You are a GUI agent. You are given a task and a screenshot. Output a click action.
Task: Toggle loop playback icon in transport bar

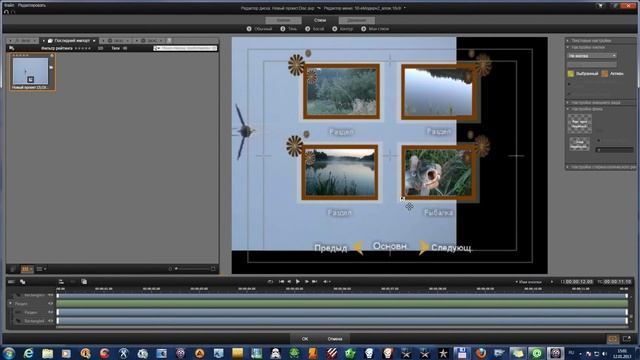(x=270, y=281)
